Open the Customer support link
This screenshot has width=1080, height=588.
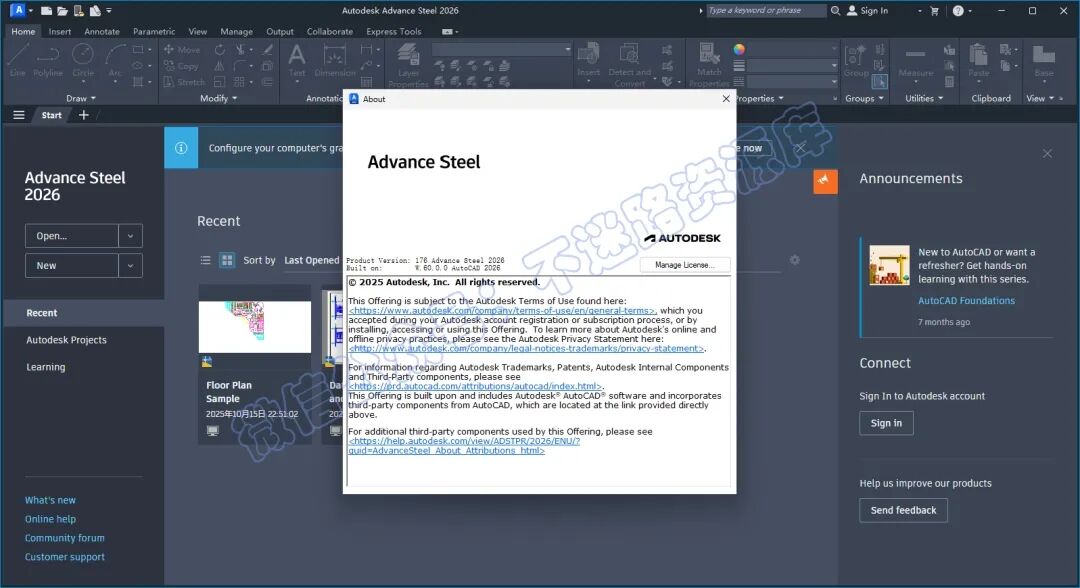click(x=65, y=557)
